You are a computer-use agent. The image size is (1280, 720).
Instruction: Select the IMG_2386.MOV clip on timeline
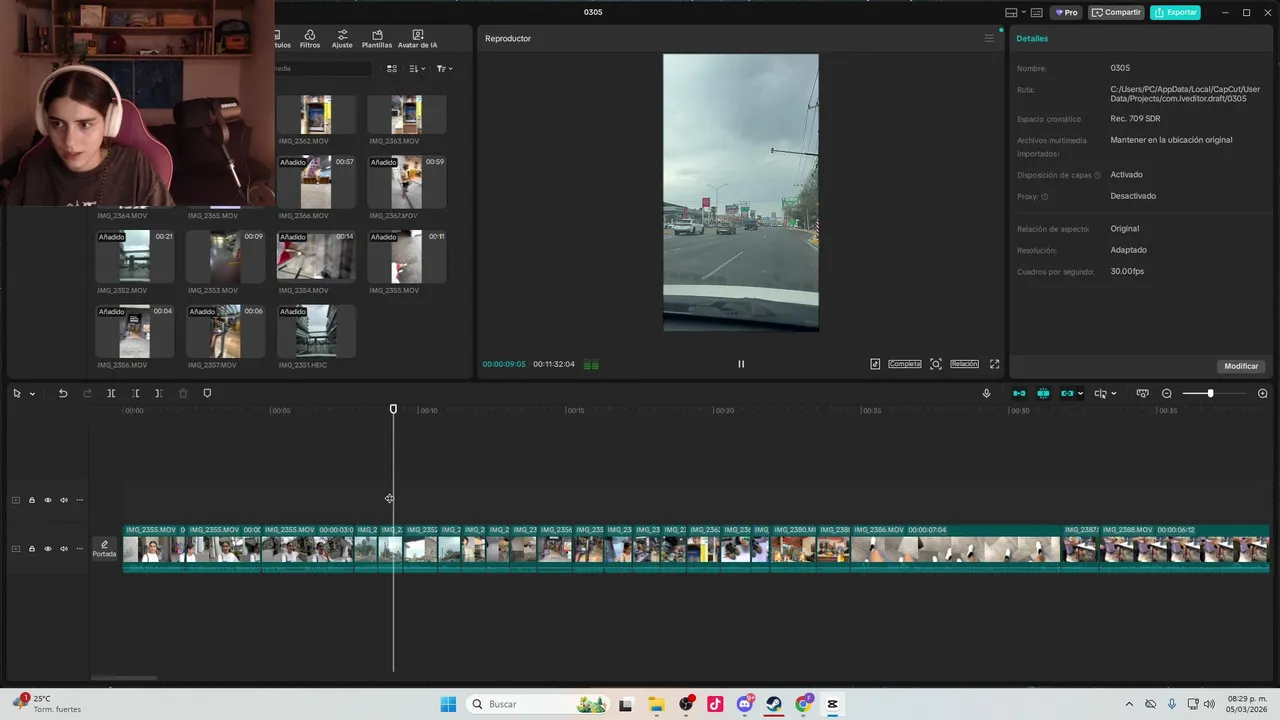pos(955,548)
